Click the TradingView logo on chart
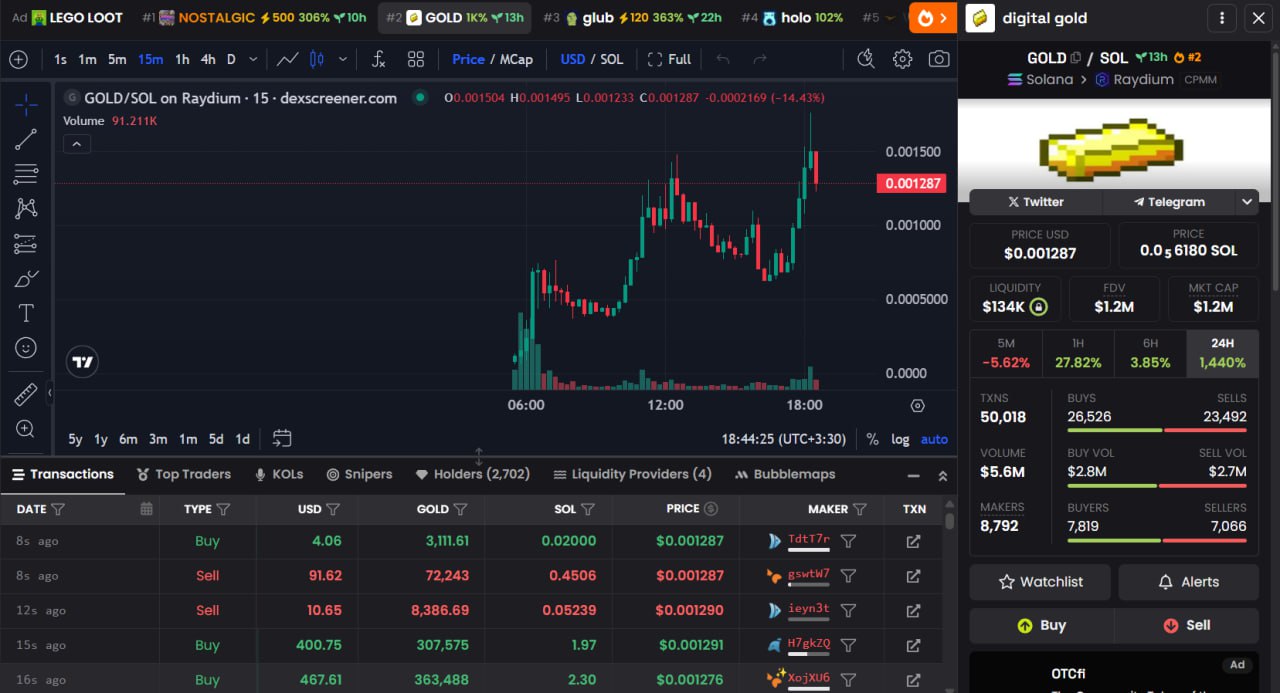Screen dimensions: 1280x693 tap(82, 362)
